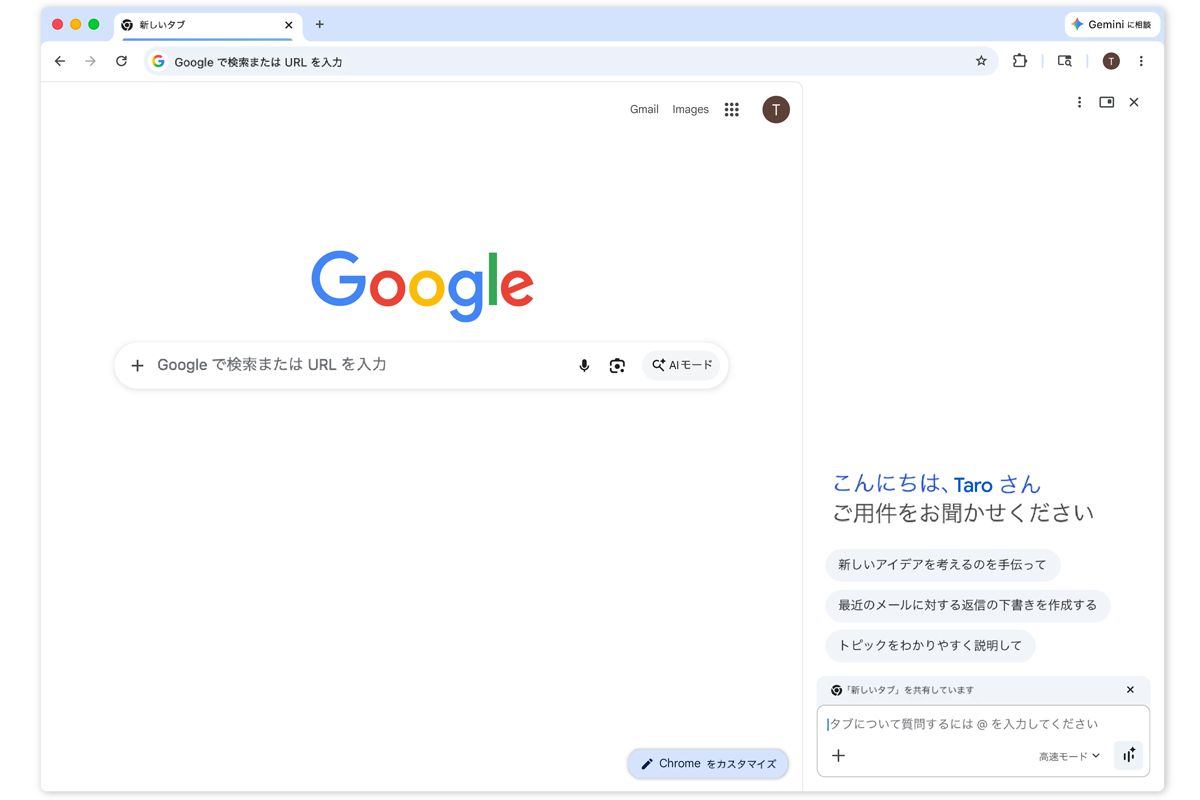Image resolution: width=1200 pixels, height=800 pixels.
Task: Open the Google apps grid
Action: click(732, 110)
